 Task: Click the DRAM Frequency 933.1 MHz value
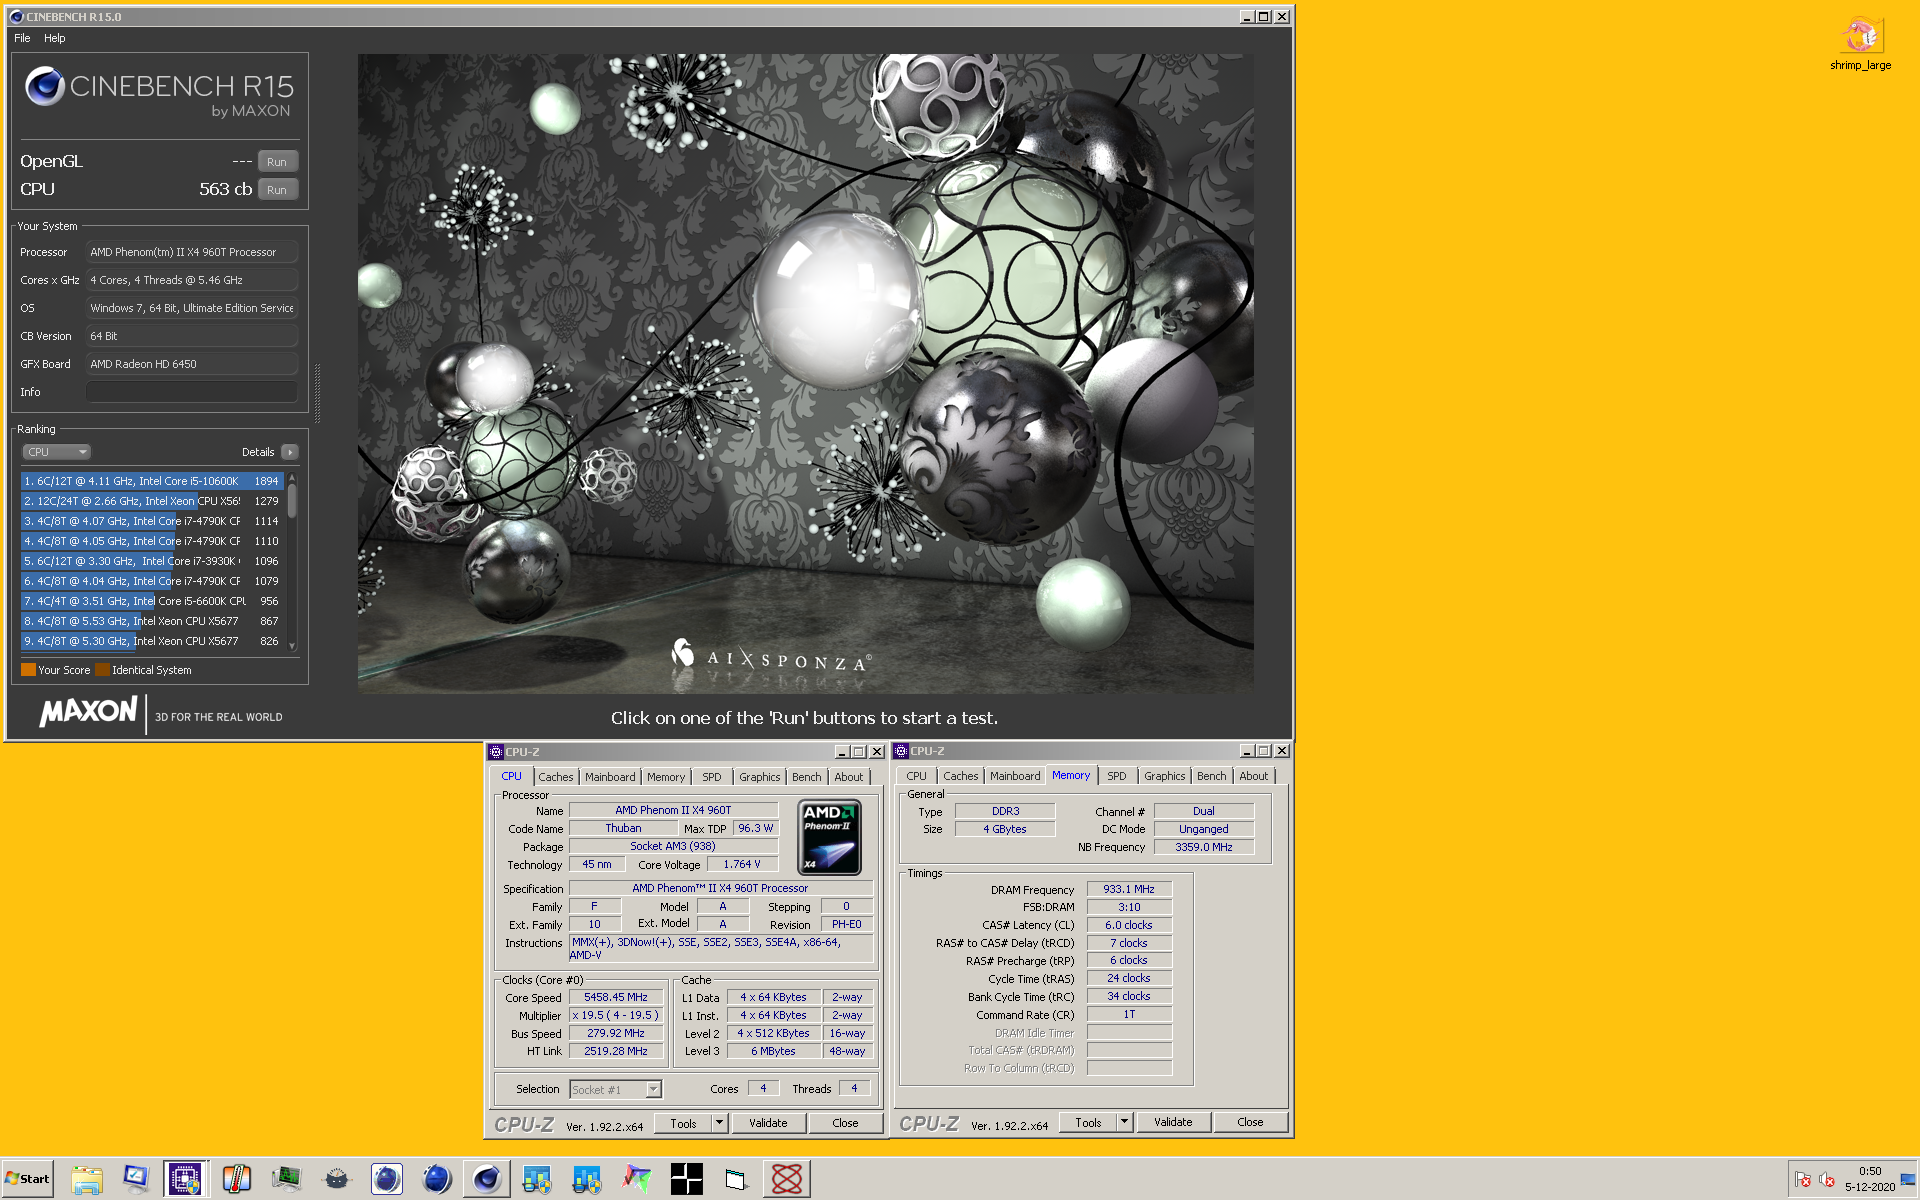1129,889
